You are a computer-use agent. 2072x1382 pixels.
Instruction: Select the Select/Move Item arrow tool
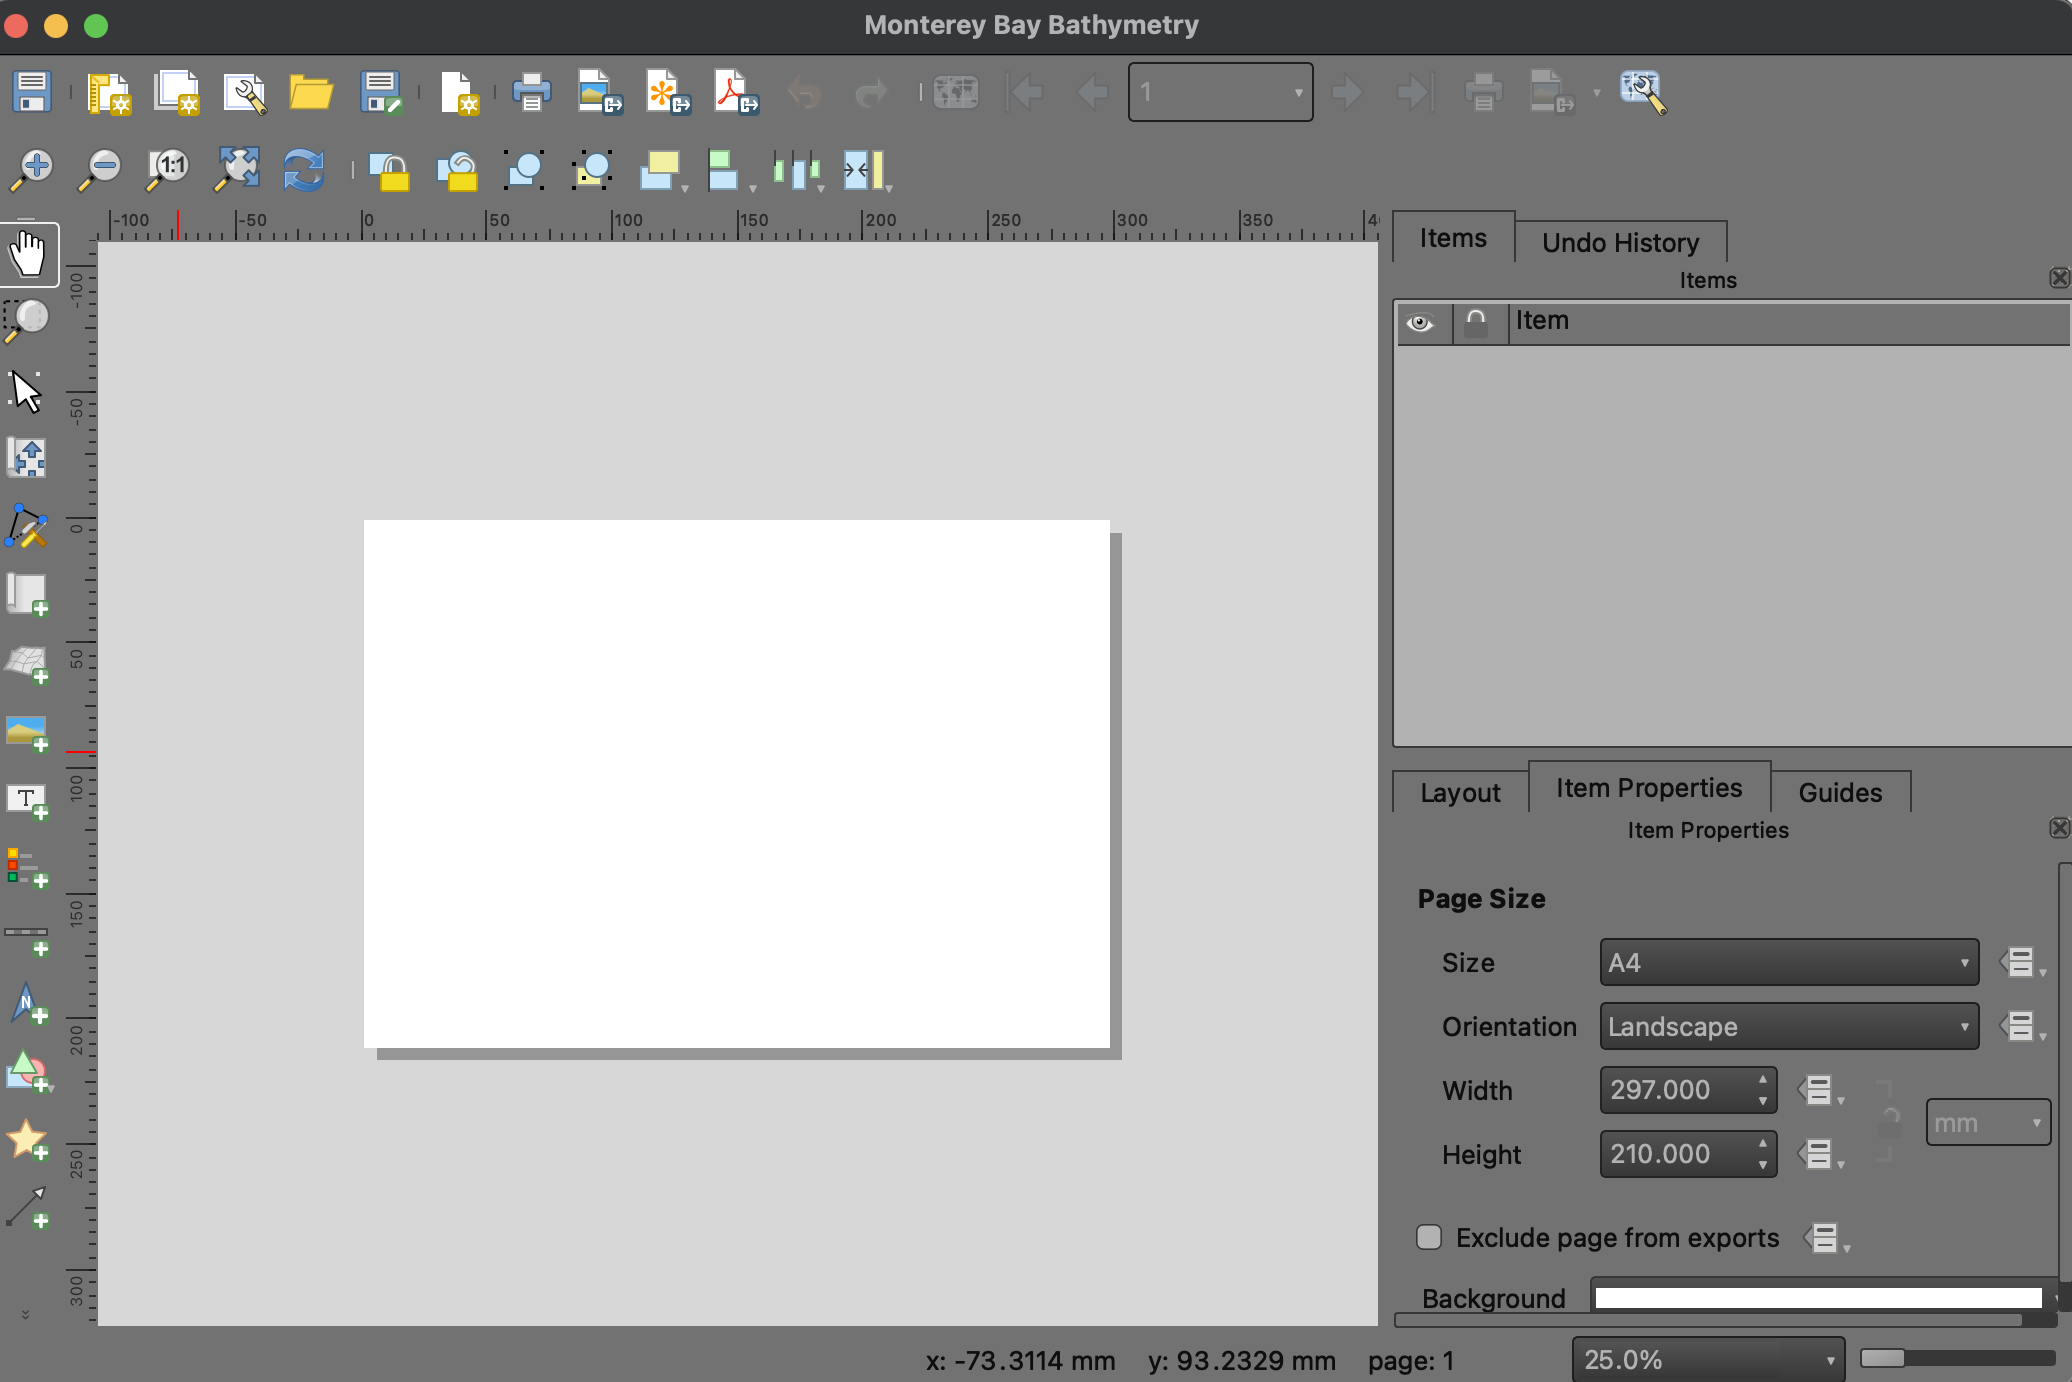tap(27, 391)
